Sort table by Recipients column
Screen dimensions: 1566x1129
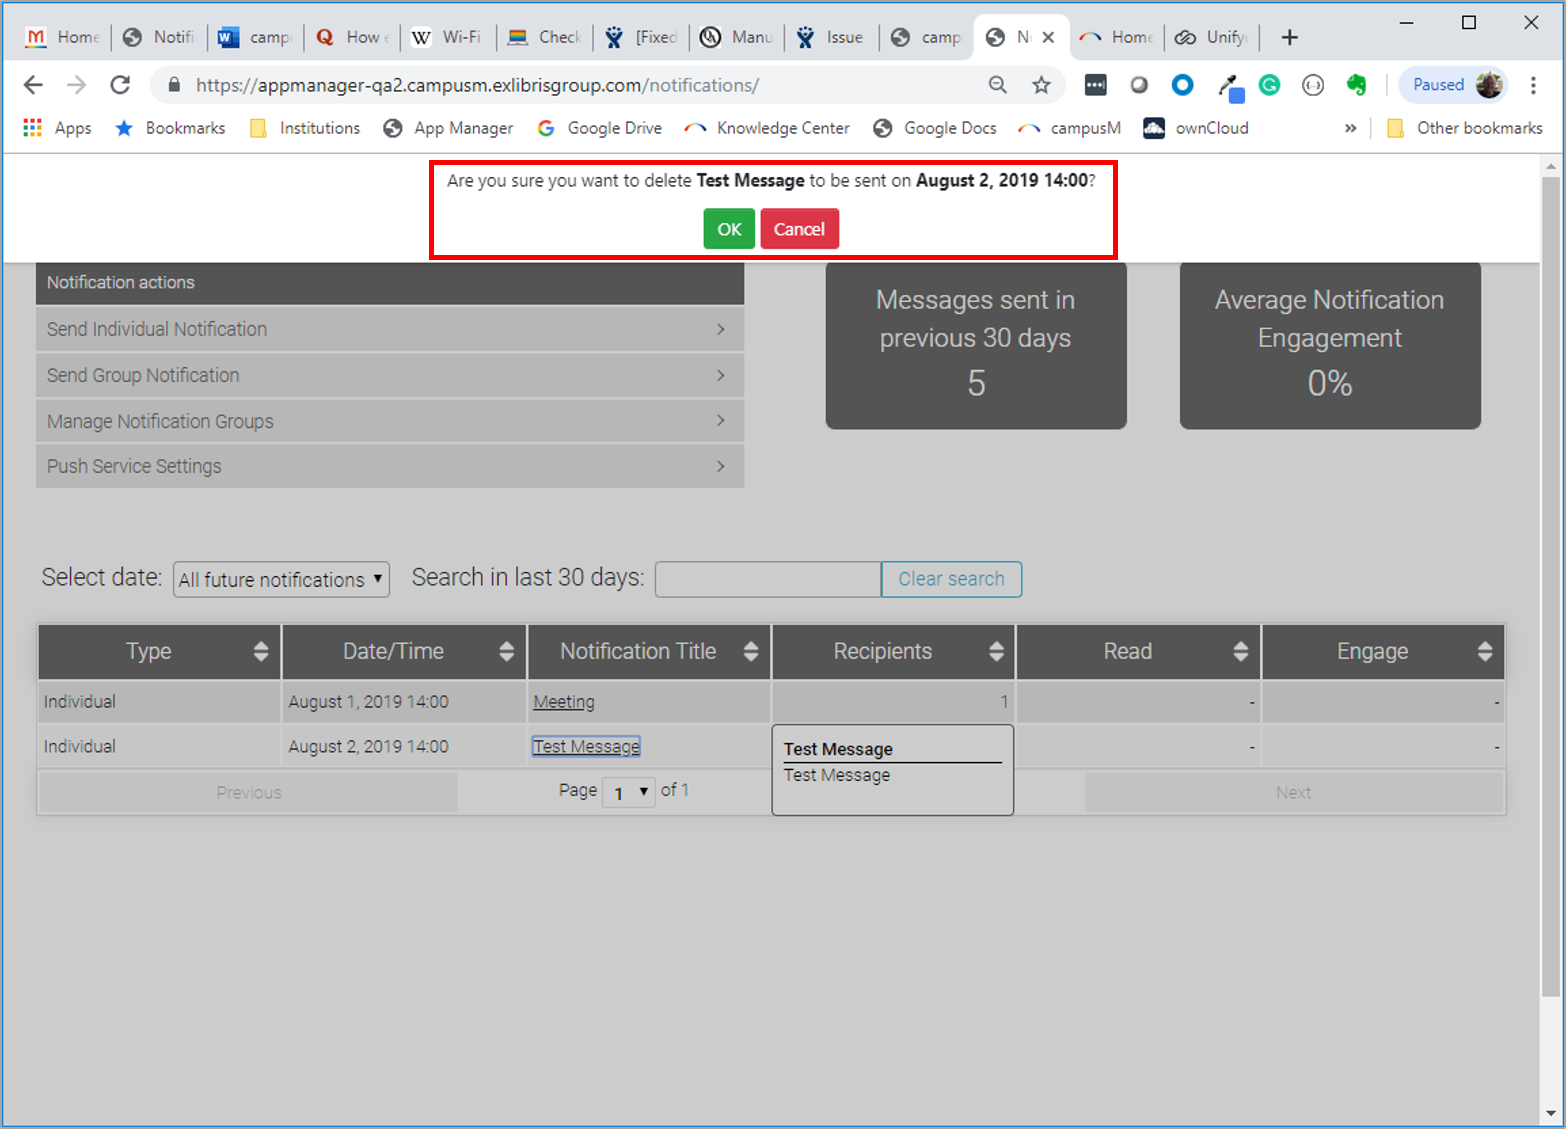click(x=893, y=651)
